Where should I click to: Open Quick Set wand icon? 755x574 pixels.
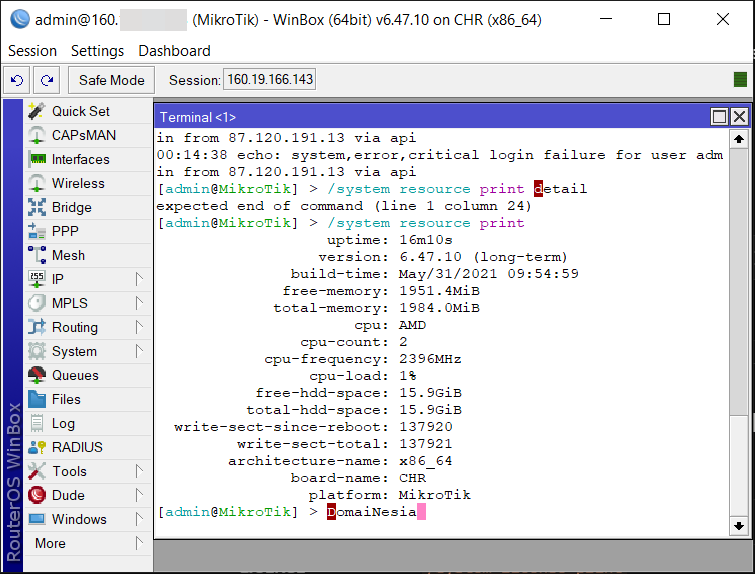pos(37,111)
